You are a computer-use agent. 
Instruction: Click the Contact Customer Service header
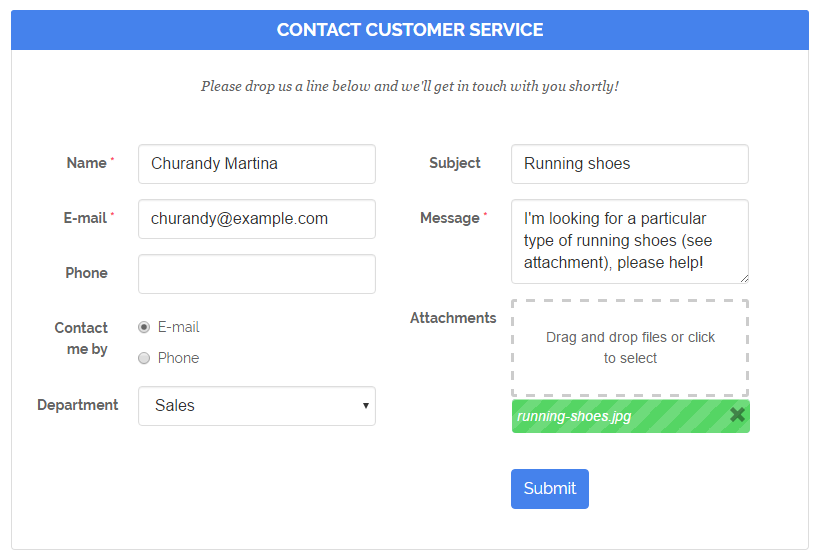click(x=410, y=30)
